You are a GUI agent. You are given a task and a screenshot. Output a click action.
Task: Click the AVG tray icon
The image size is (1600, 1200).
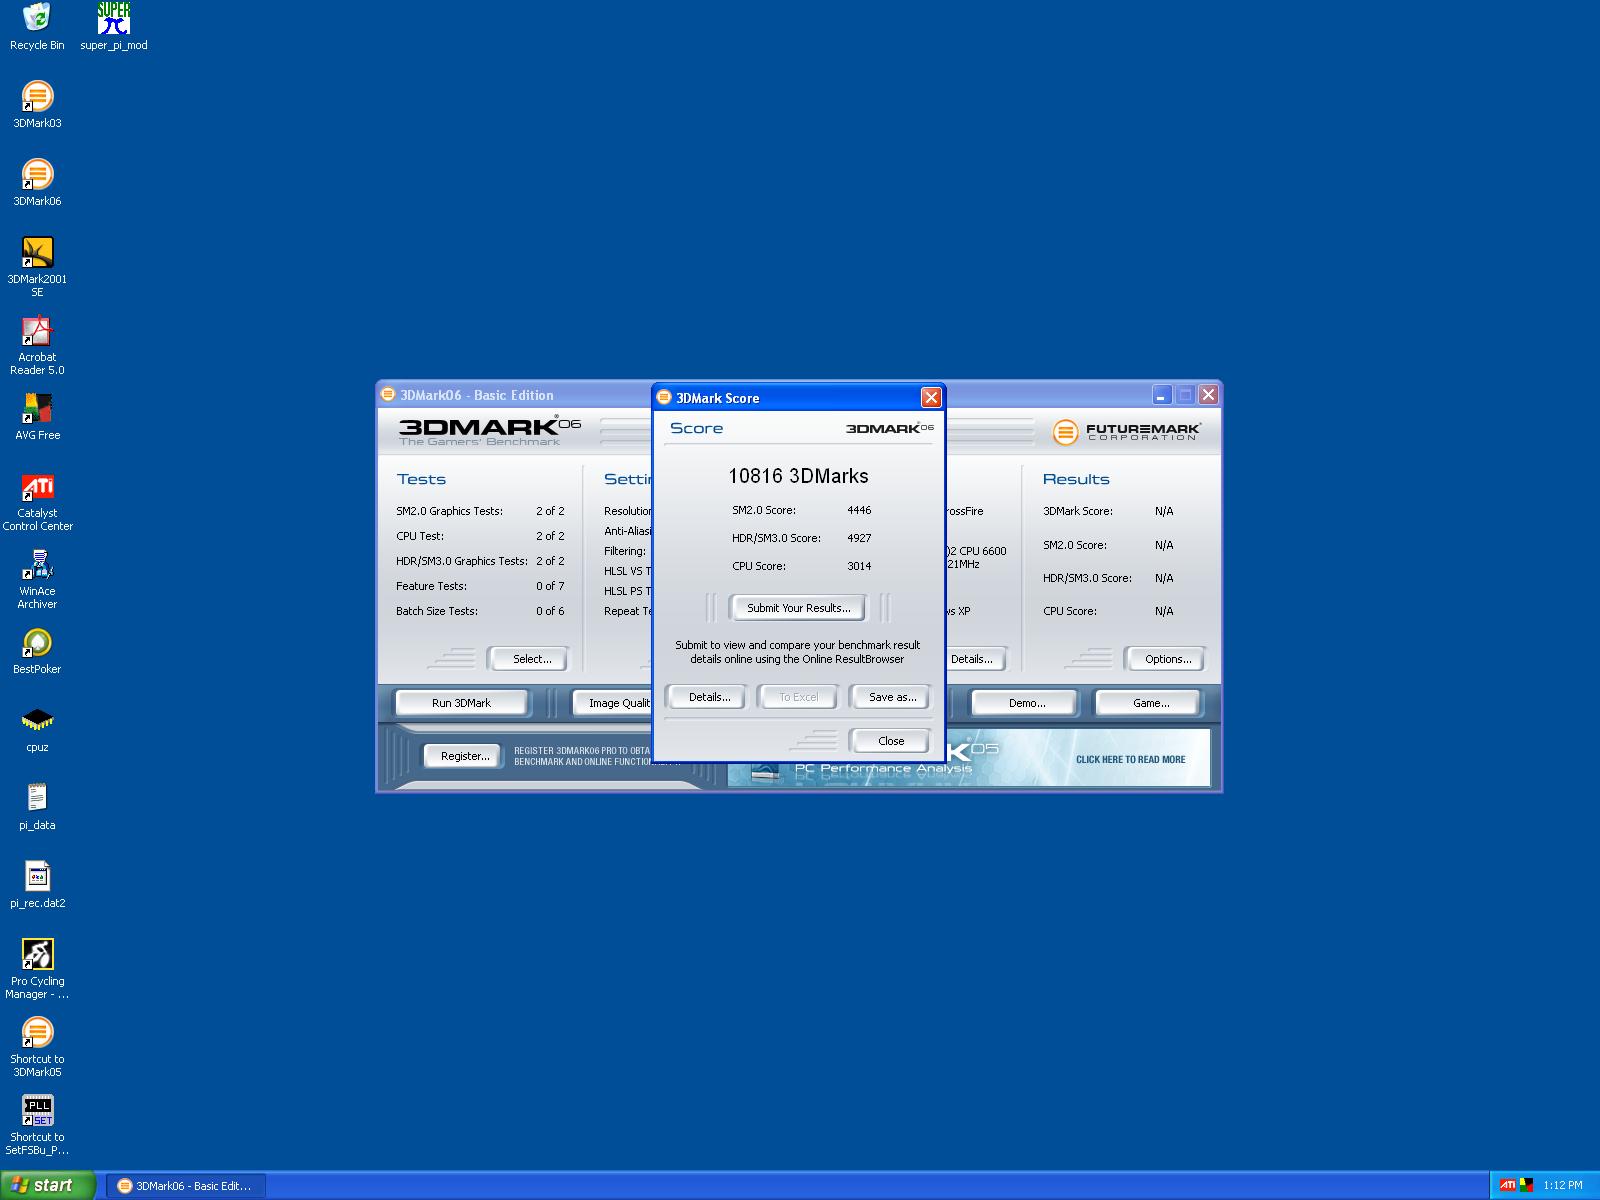coord(1527,1185)
